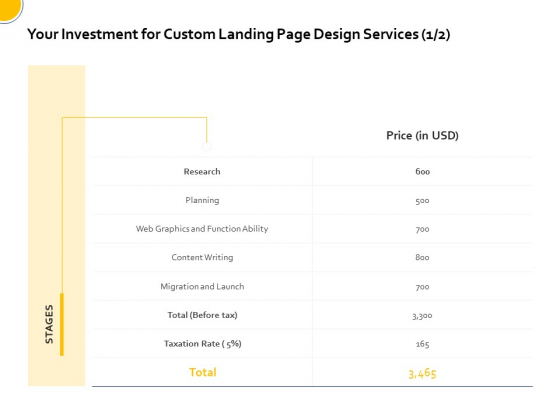Select the grand total value 3,465
560x420 pixels.
click(422, 373)
